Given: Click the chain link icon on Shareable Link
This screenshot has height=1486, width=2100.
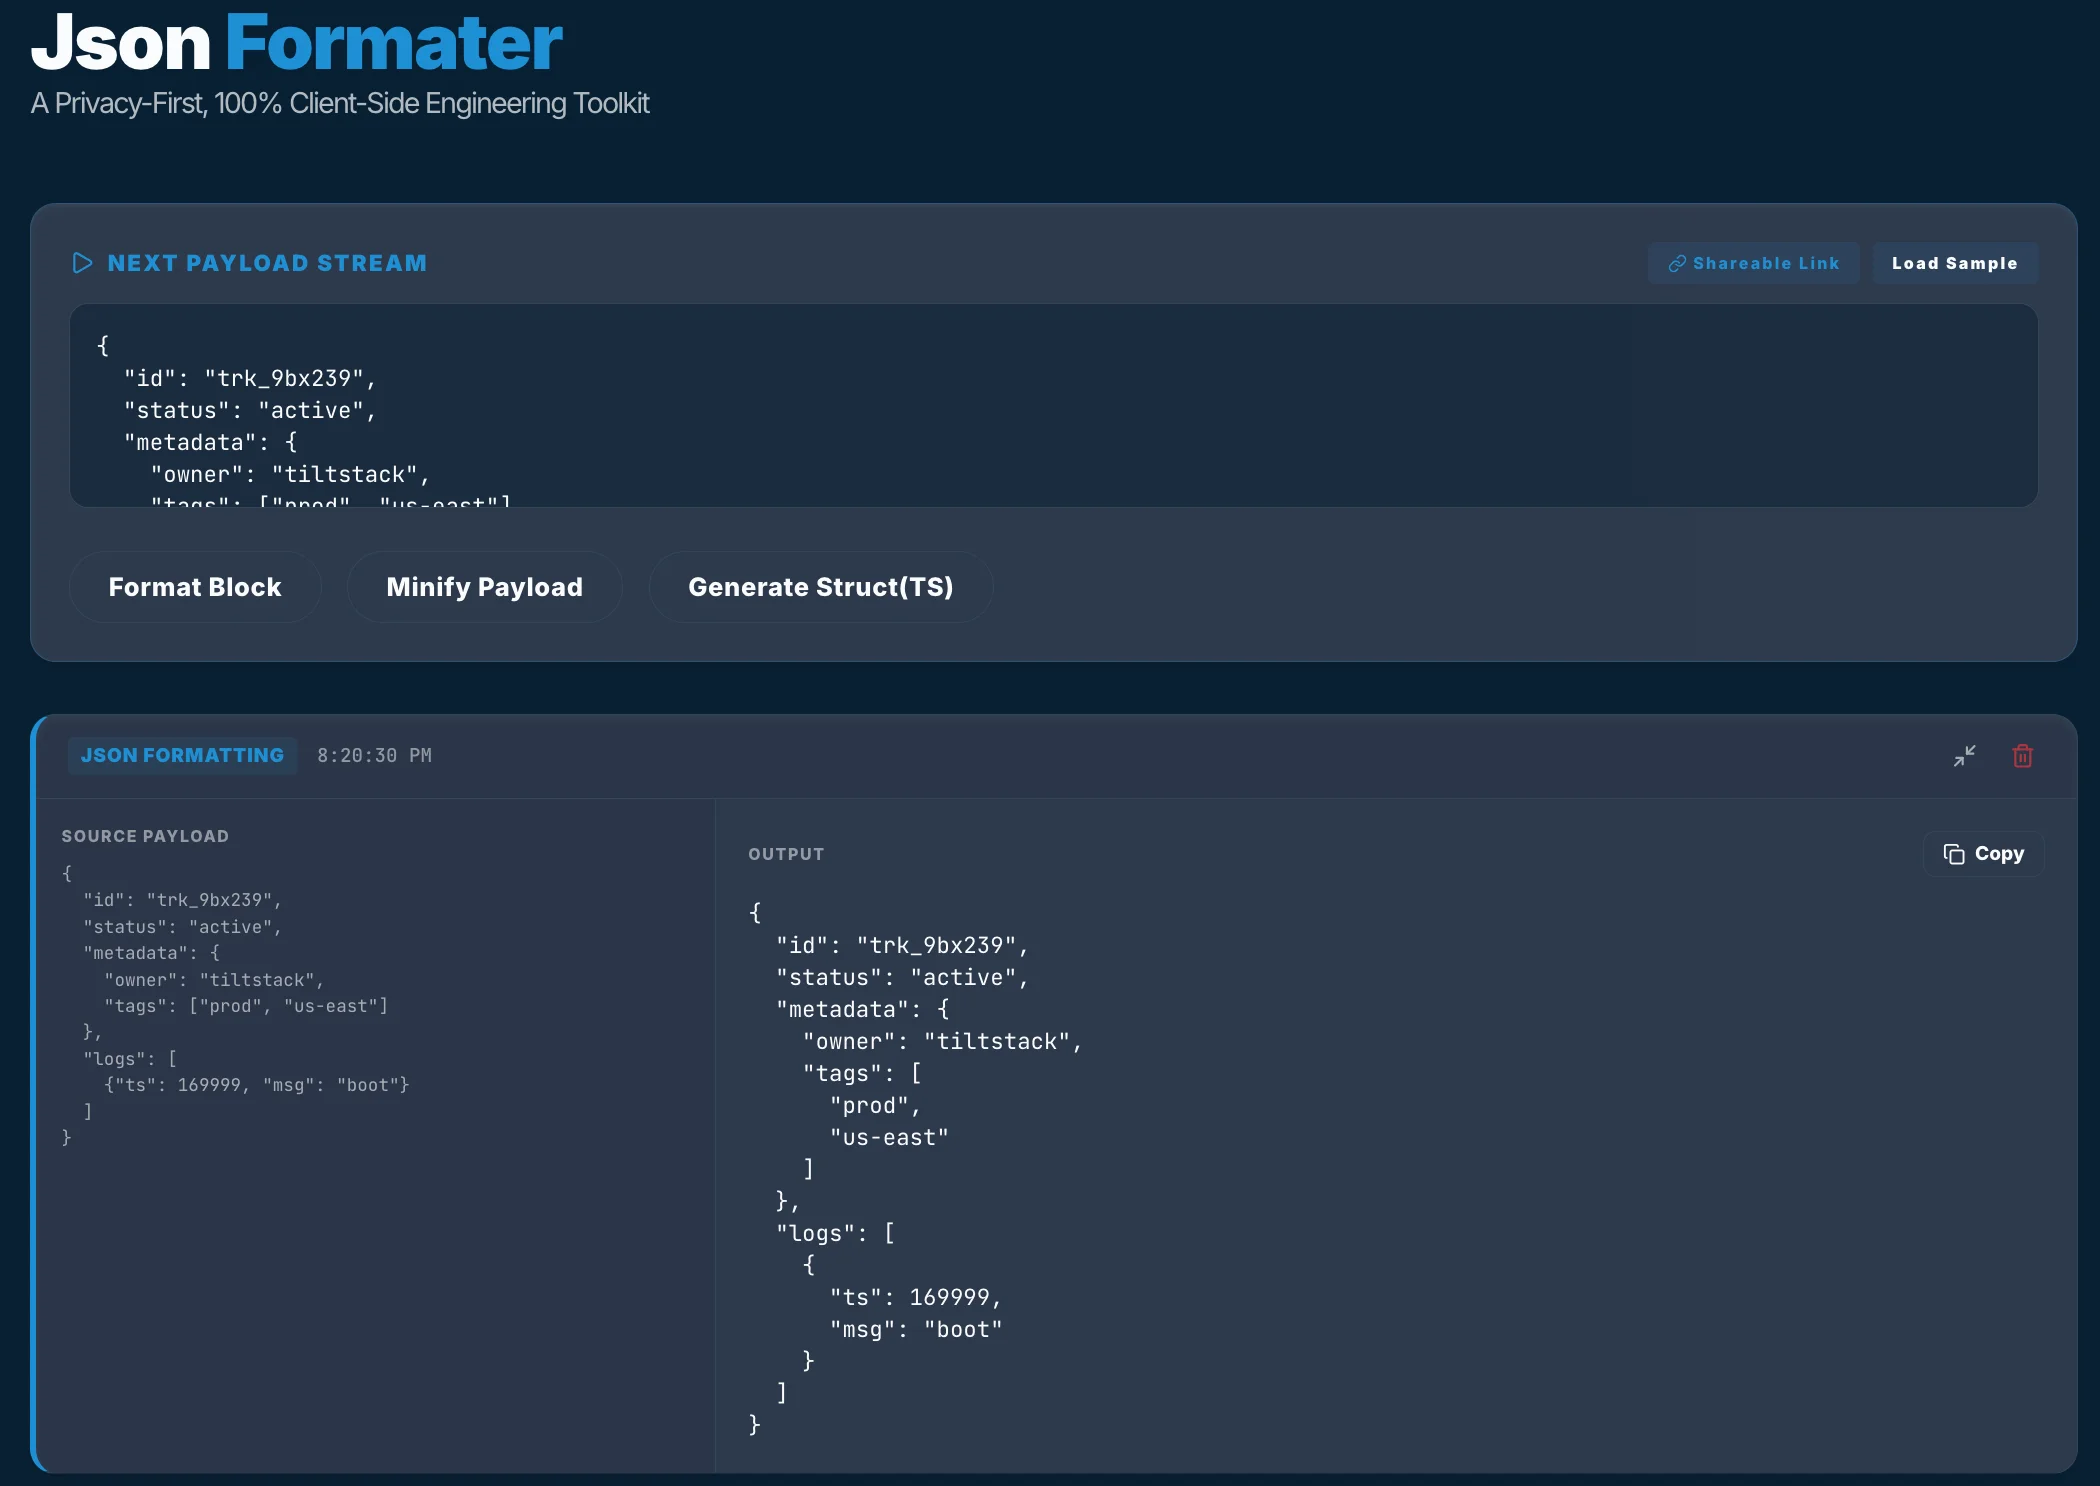Looking at the screenshot, I should coord(1678,263).
